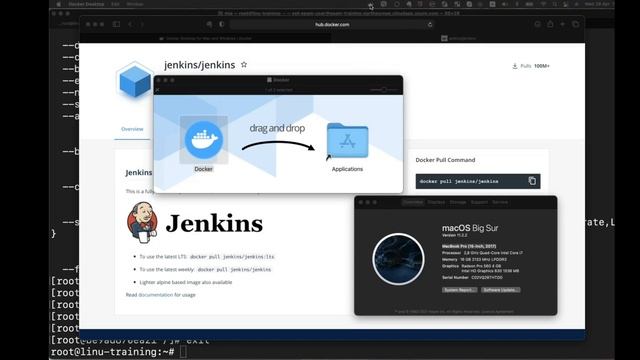Click the 'docker pull jenkins/jenkins:lts' code text
Viewport: 640px width, 360px height.
point(232,257)
